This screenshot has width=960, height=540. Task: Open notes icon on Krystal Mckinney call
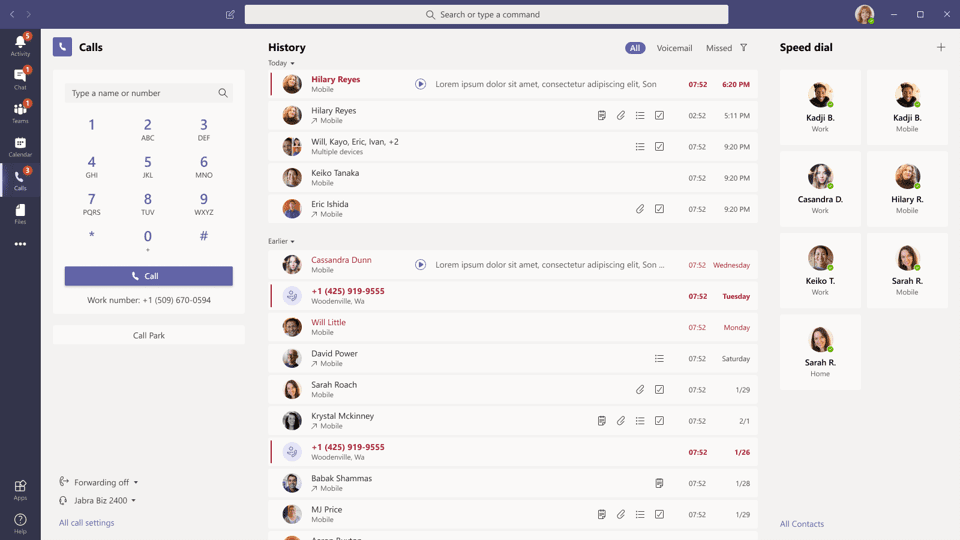point(602,421)
